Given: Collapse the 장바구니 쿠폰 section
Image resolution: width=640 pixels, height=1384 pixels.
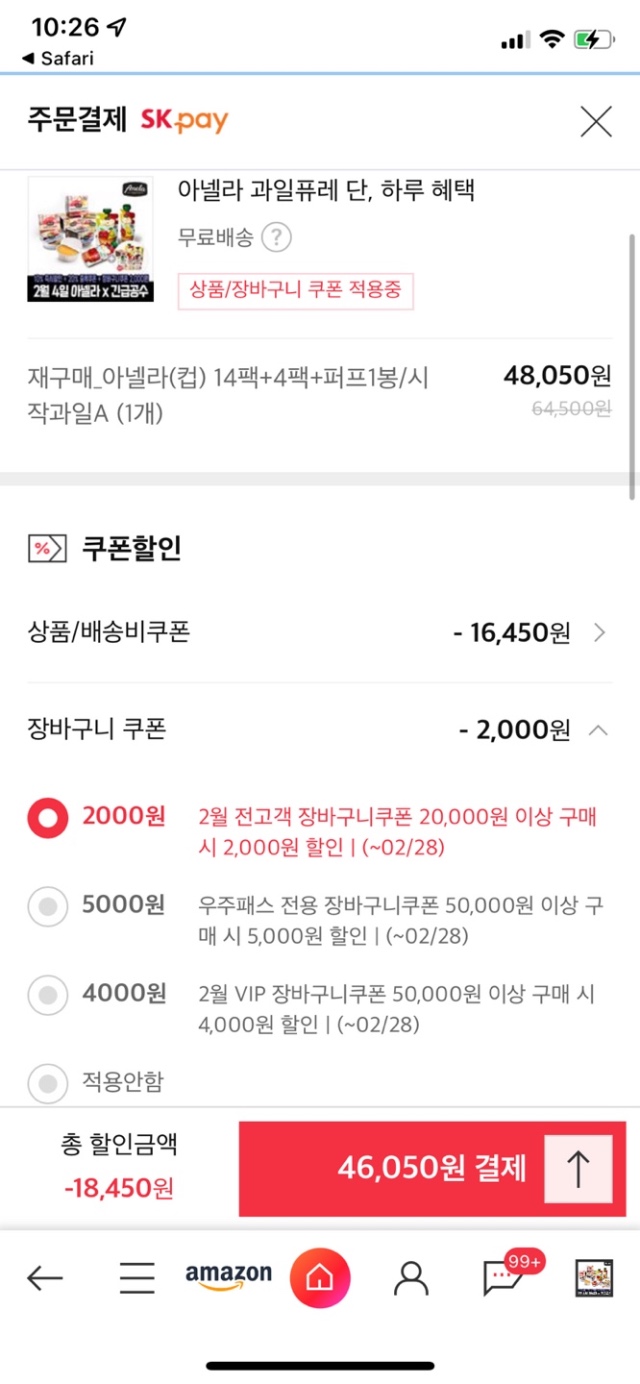Looking at the screenshot, I should pos(598,730).
